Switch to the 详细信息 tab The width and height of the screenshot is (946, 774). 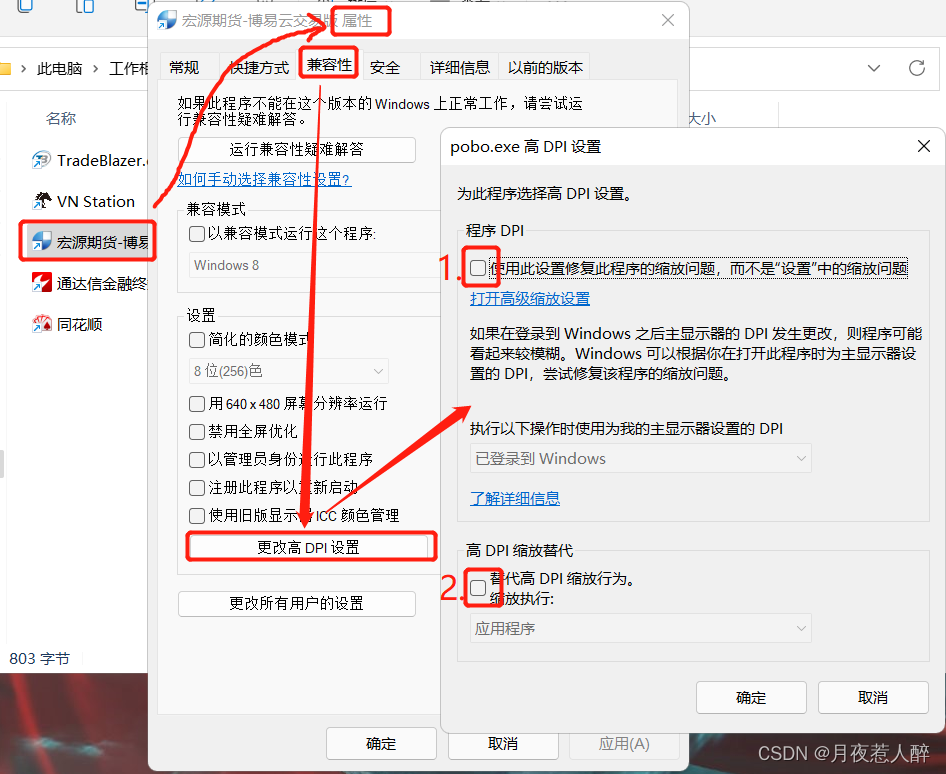point(459,68)
